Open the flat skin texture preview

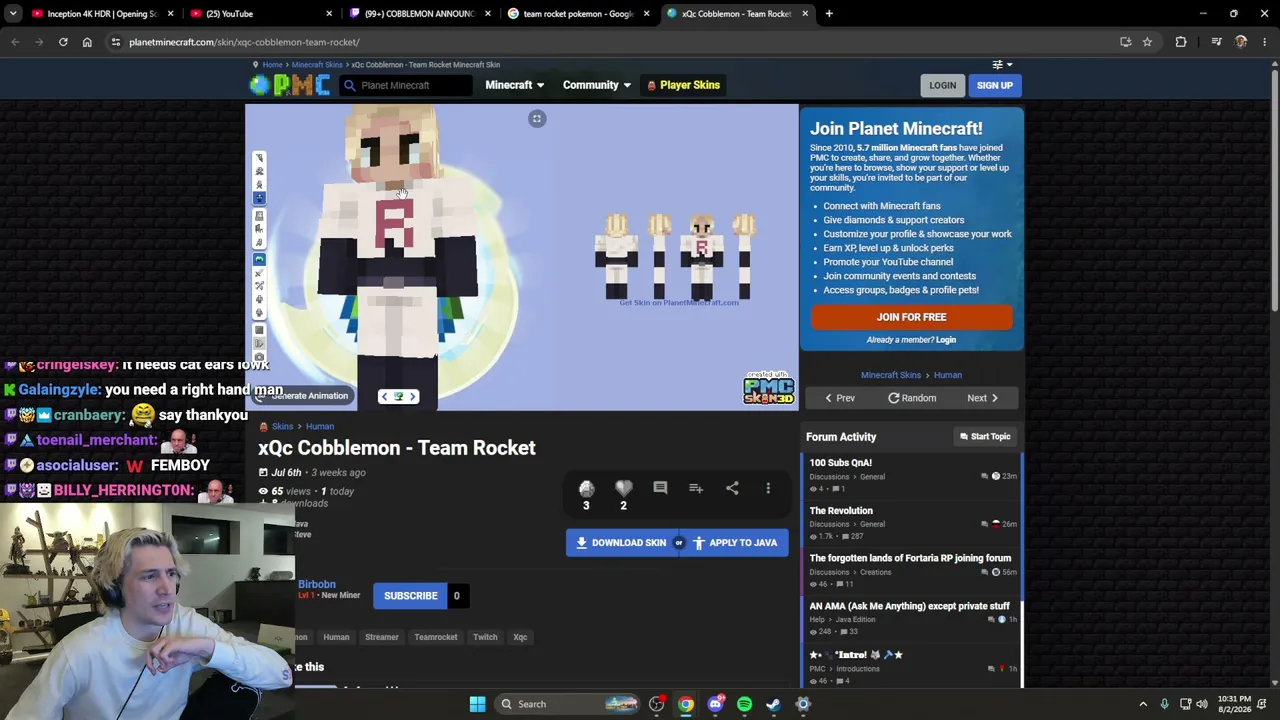[x=678, y=258]
